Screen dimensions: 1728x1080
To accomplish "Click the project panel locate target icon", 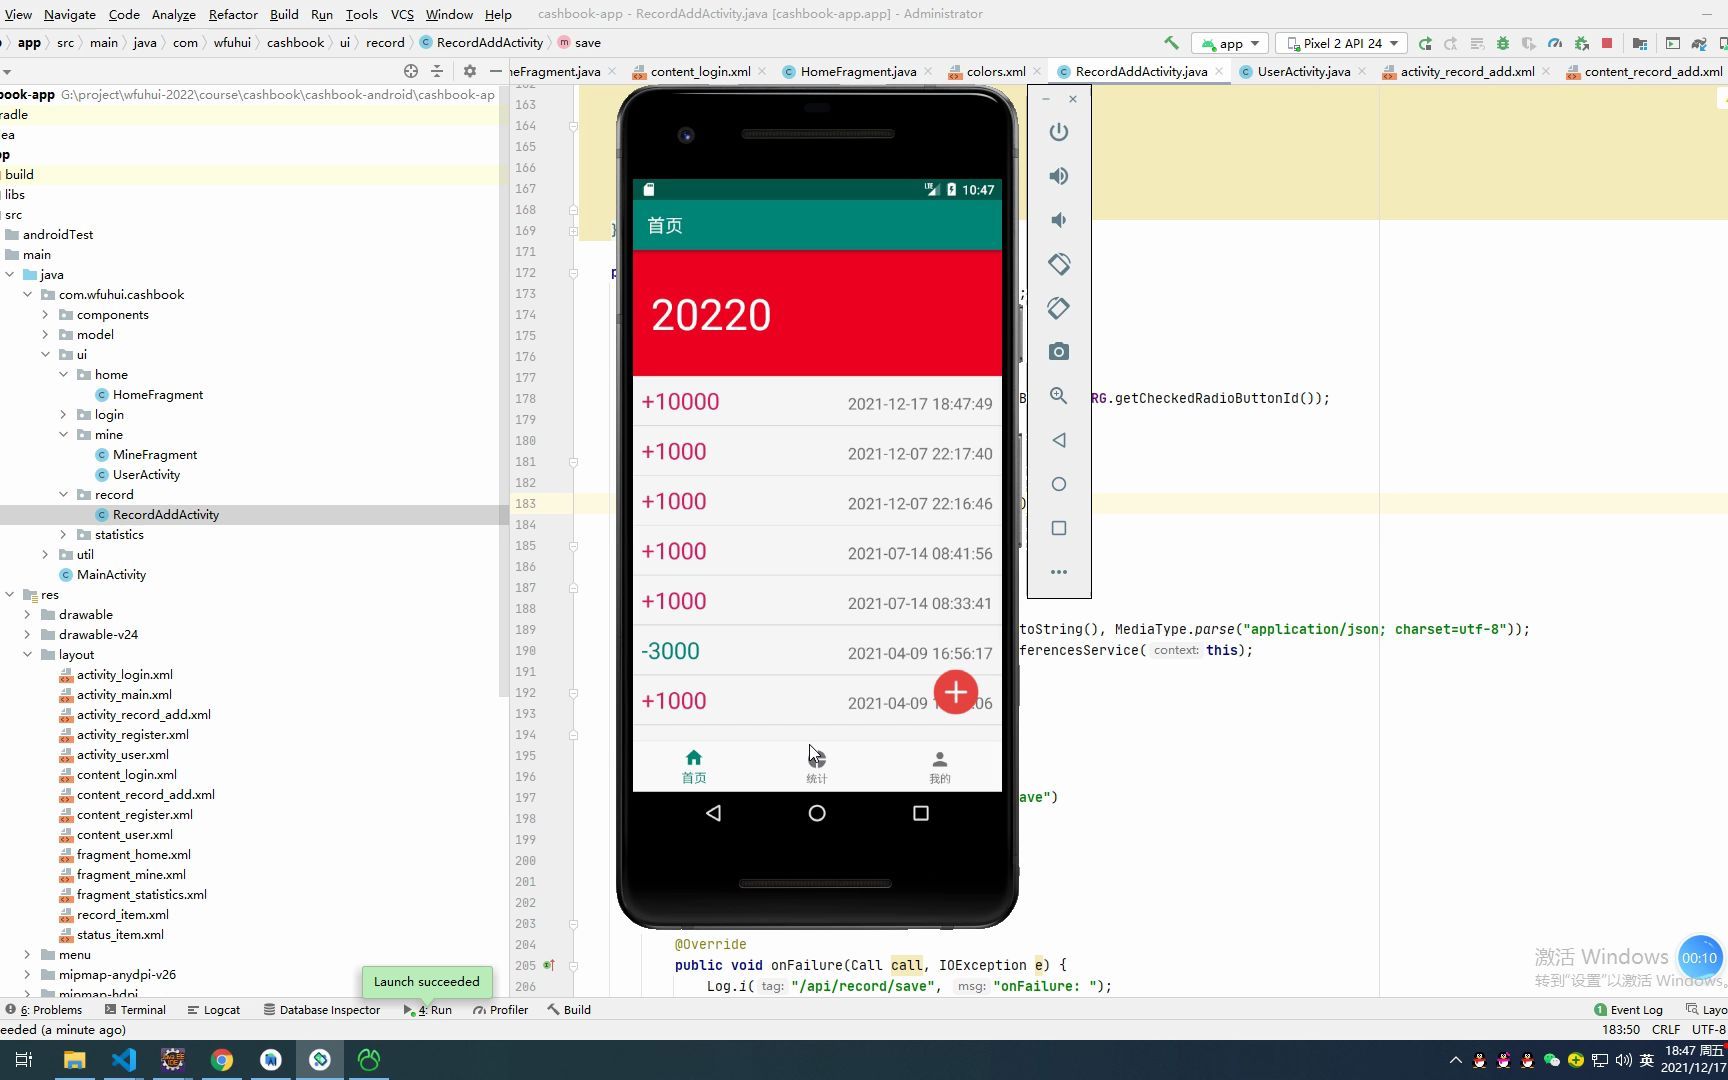I will click(x=410, y=71).
